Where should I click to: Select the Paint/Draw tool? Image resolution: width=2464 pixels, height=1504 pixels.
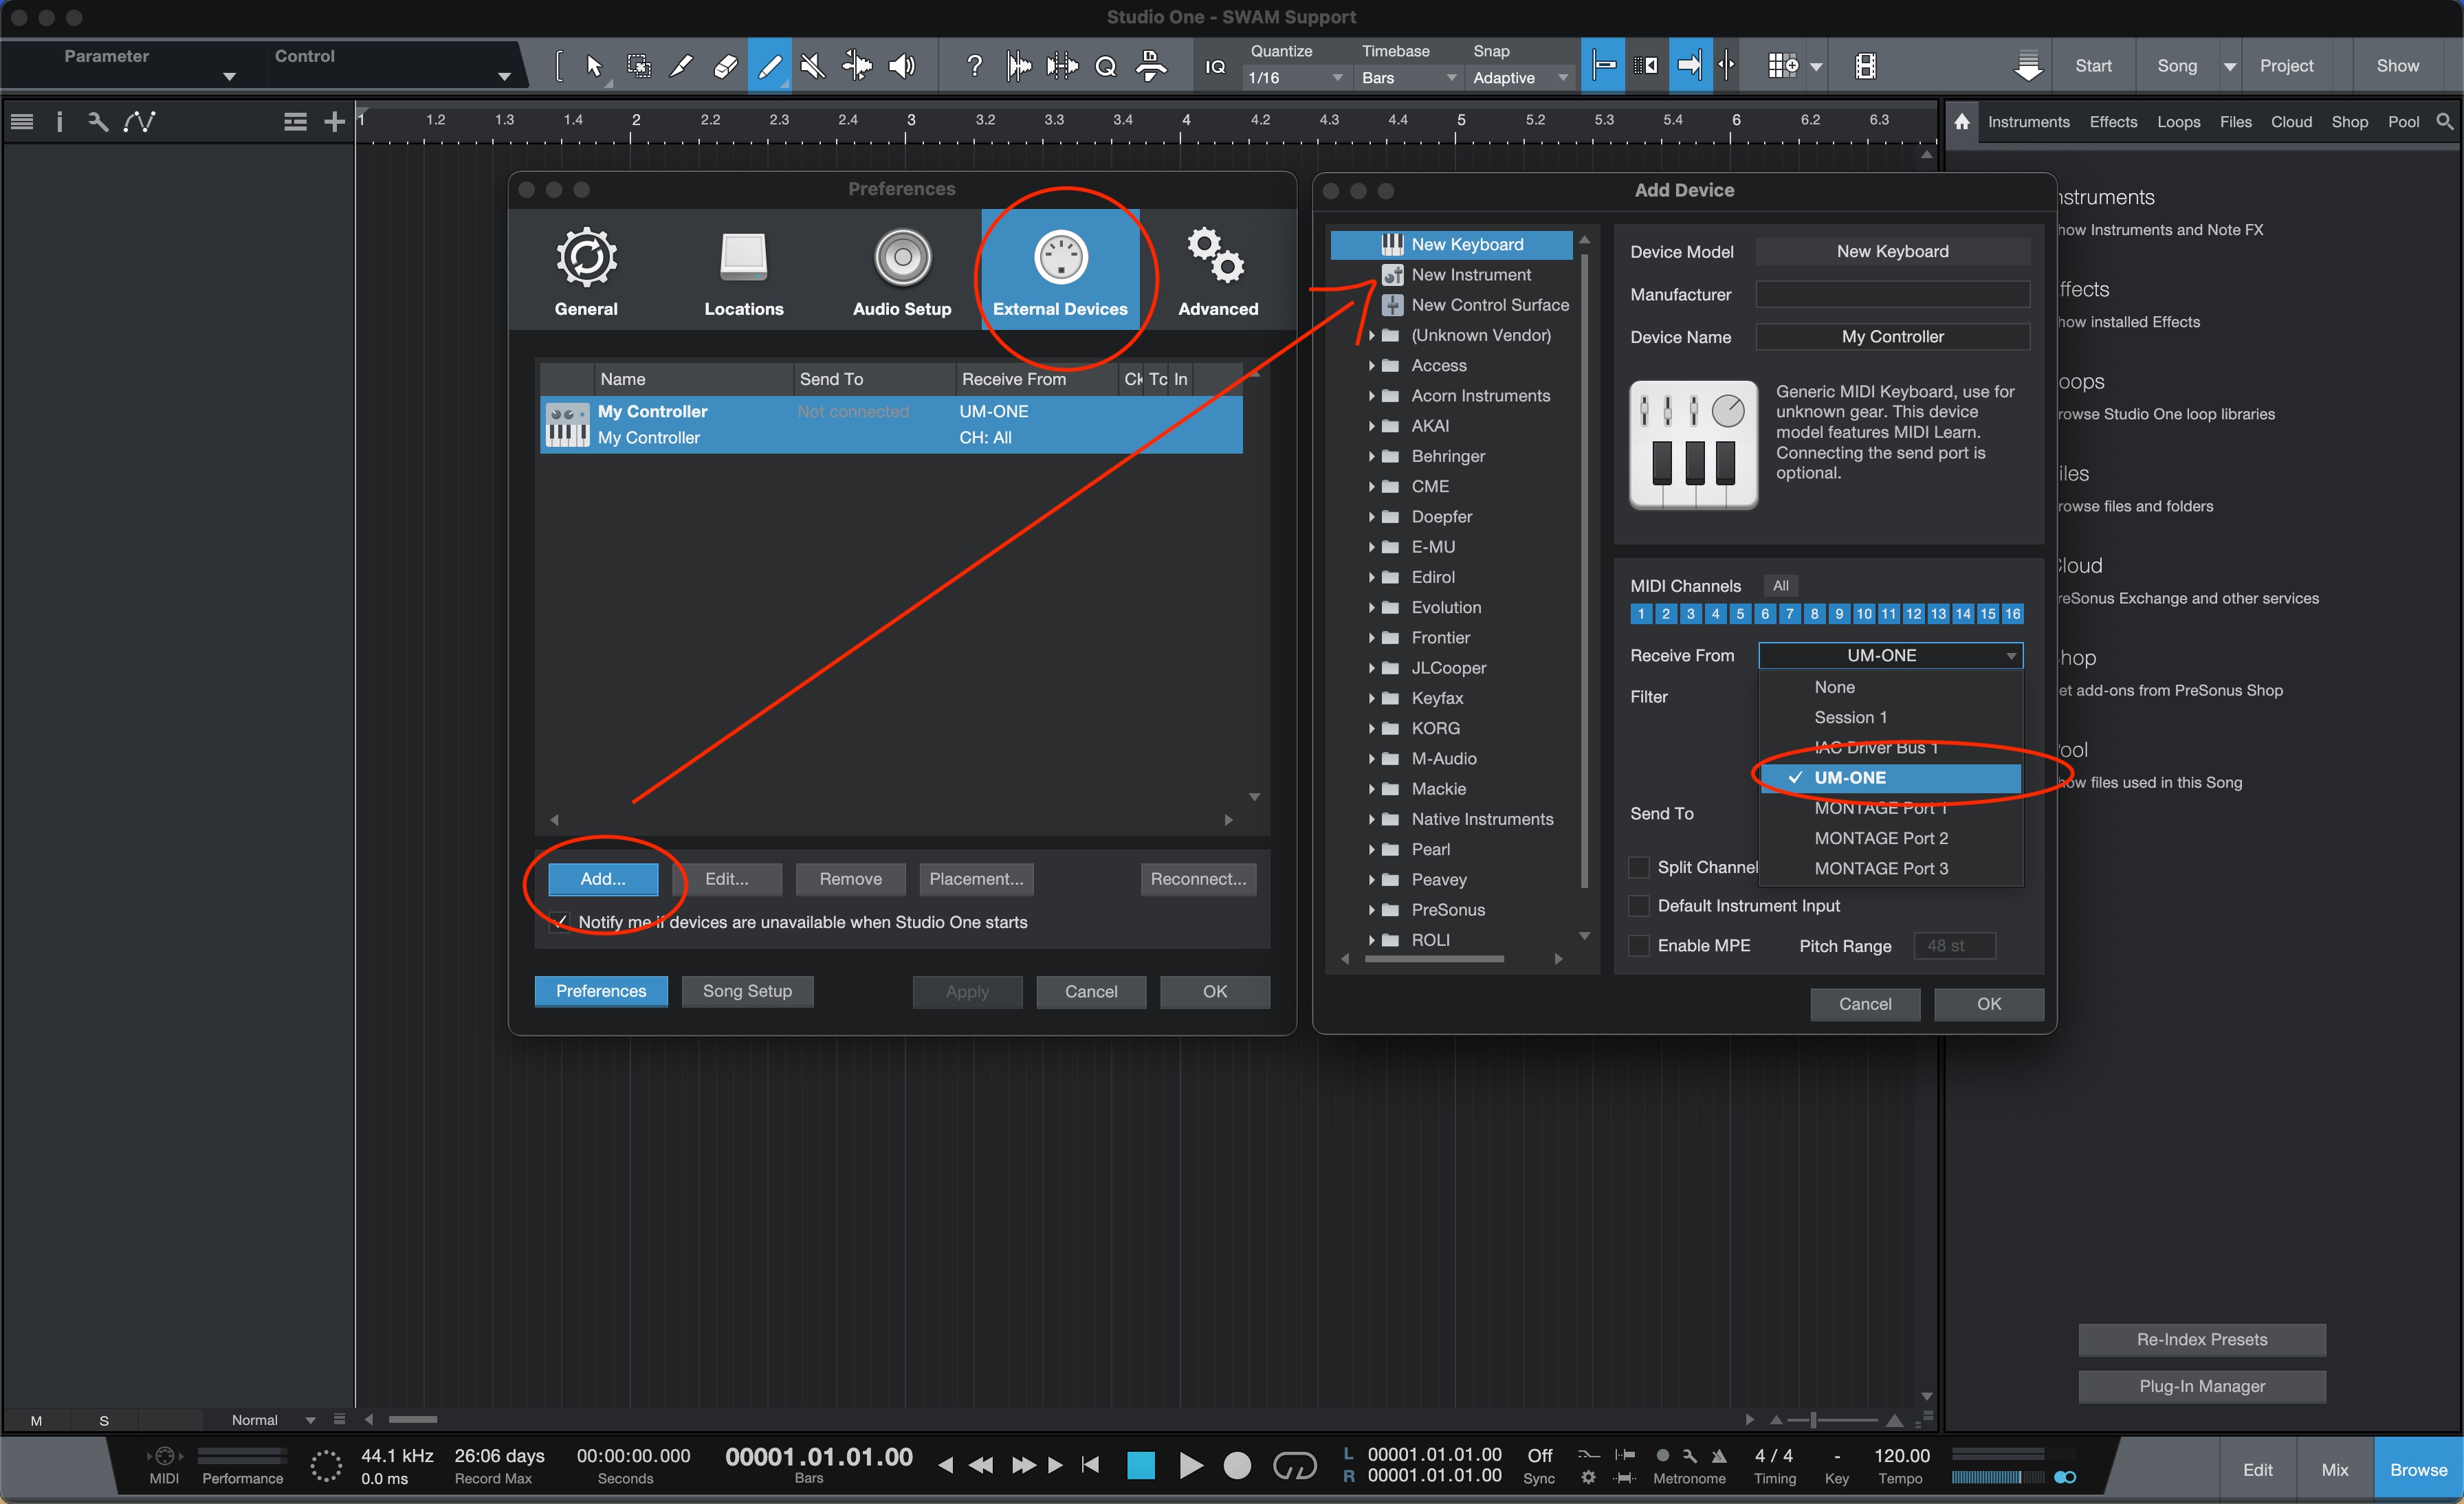pyautogui.click(x=770, y=66)
